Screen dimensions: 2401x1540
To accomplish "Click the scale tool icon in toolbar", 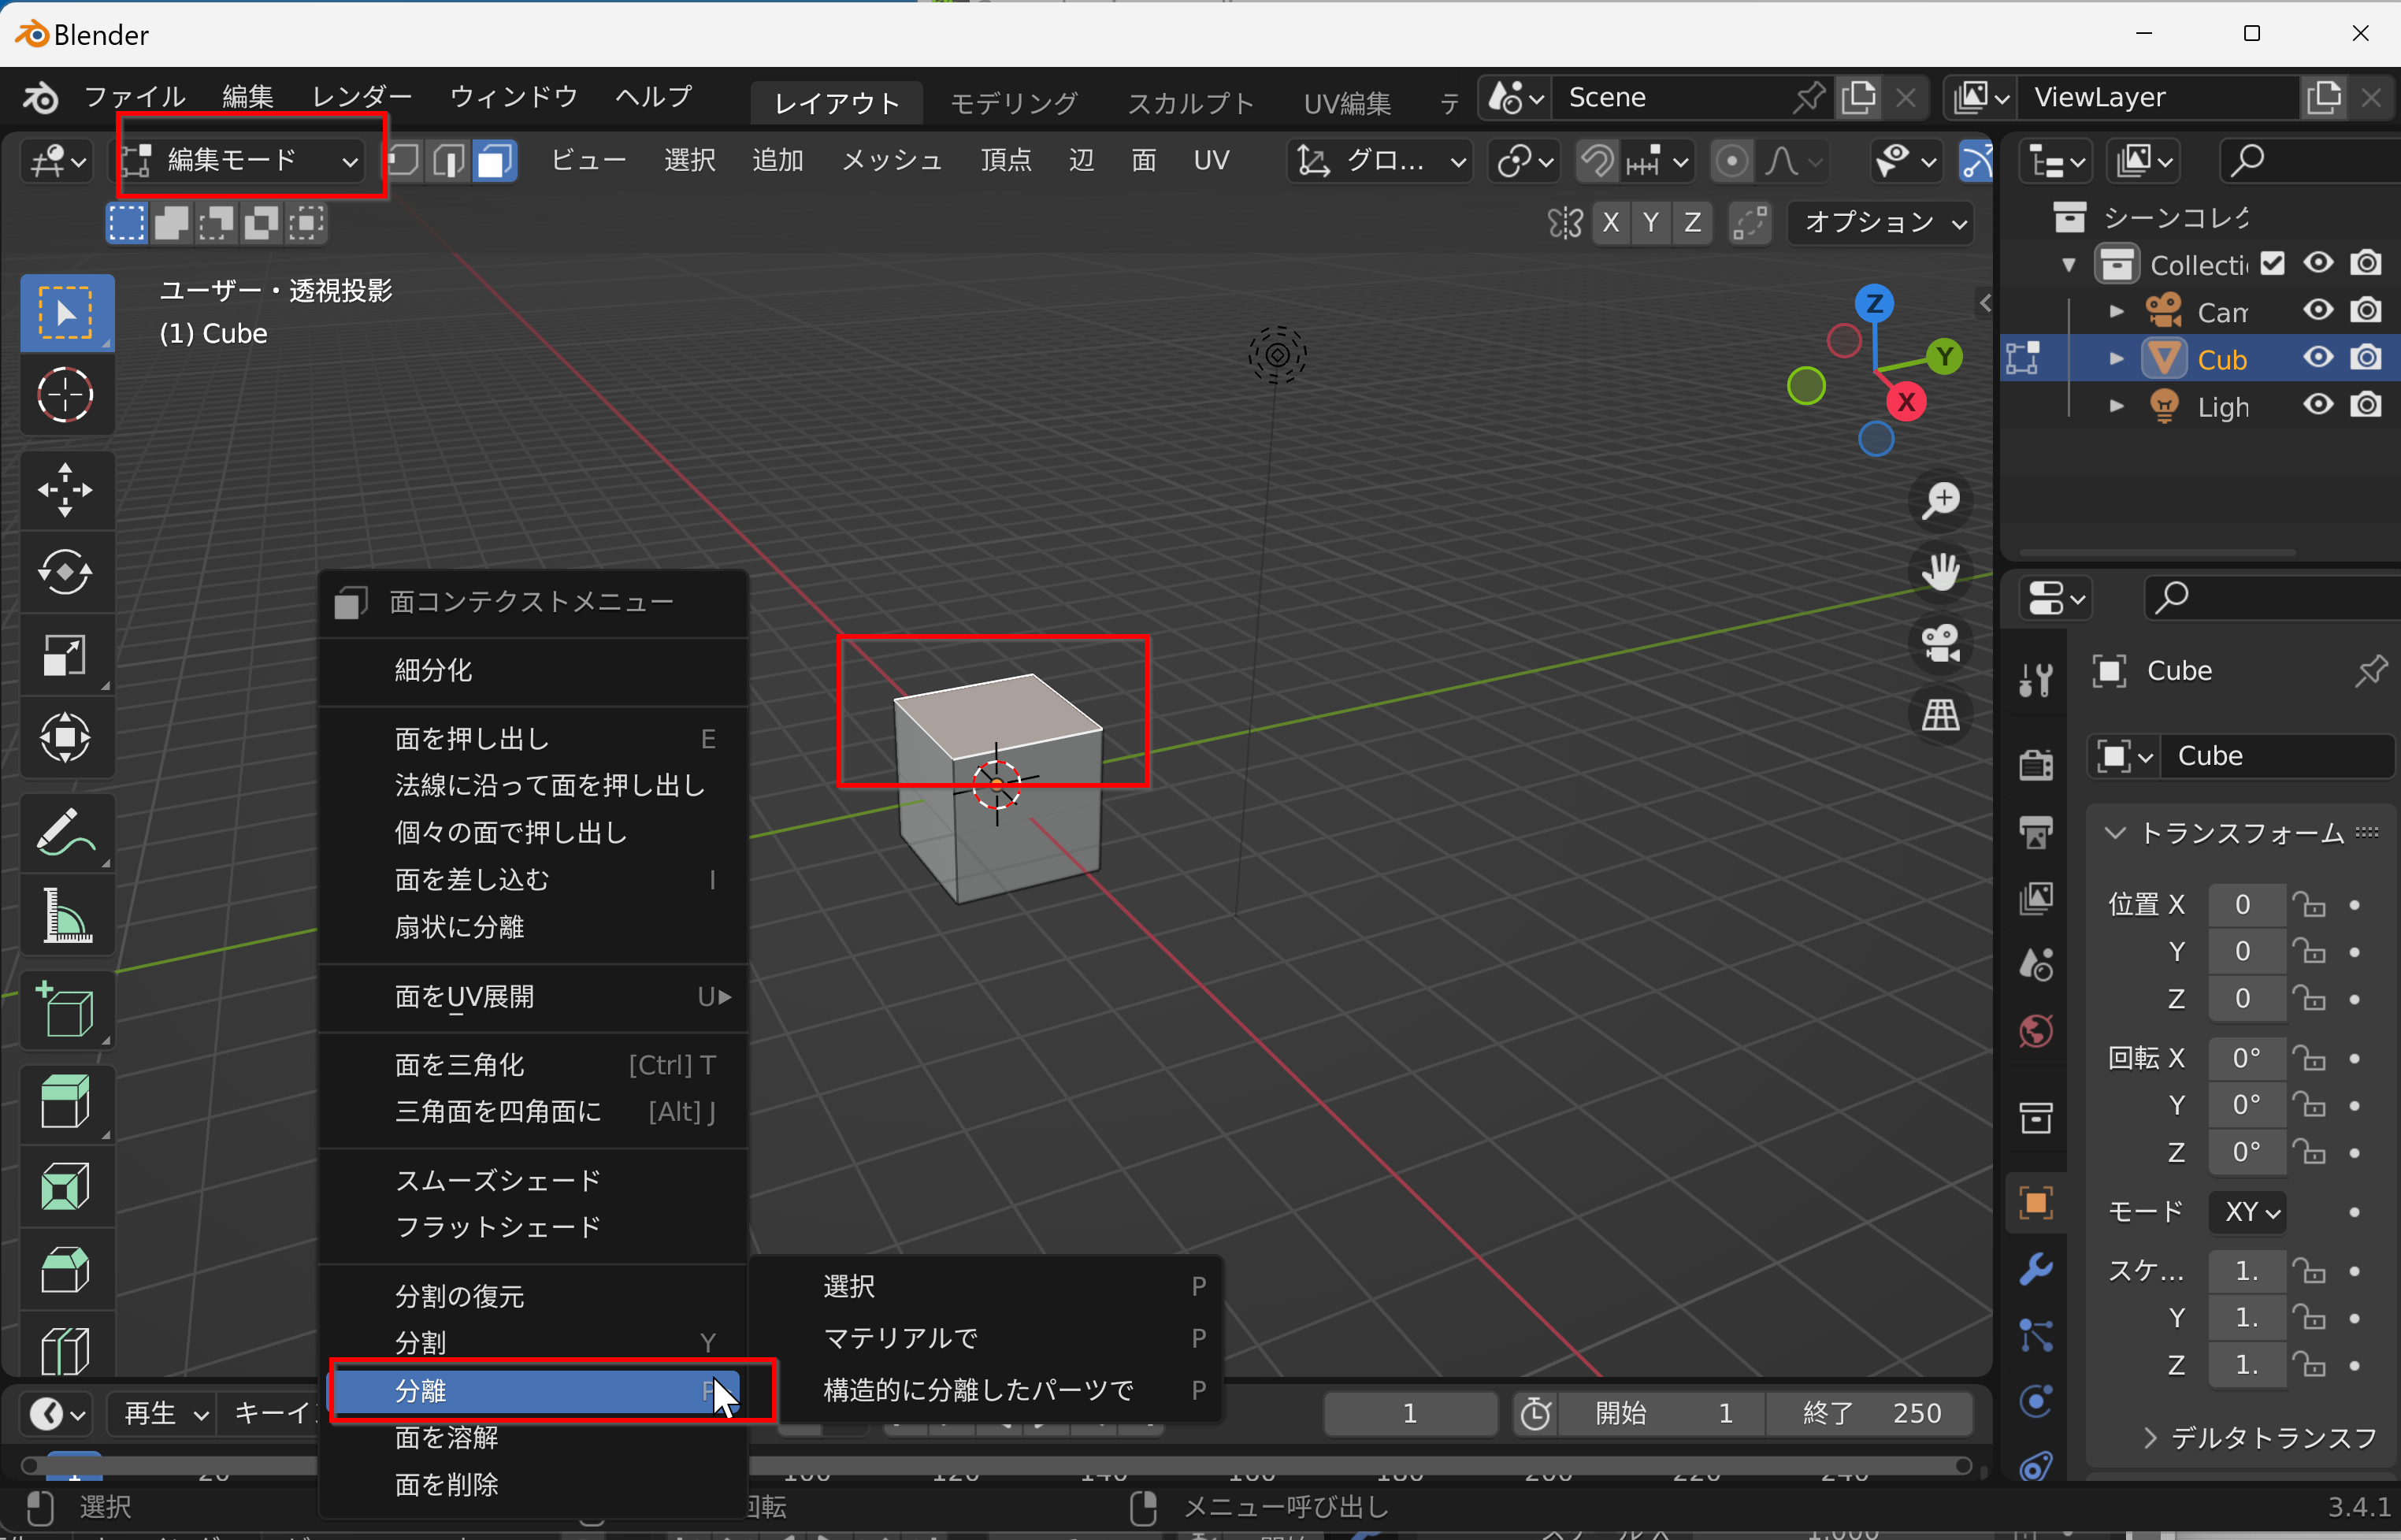I will click(60, 646).
